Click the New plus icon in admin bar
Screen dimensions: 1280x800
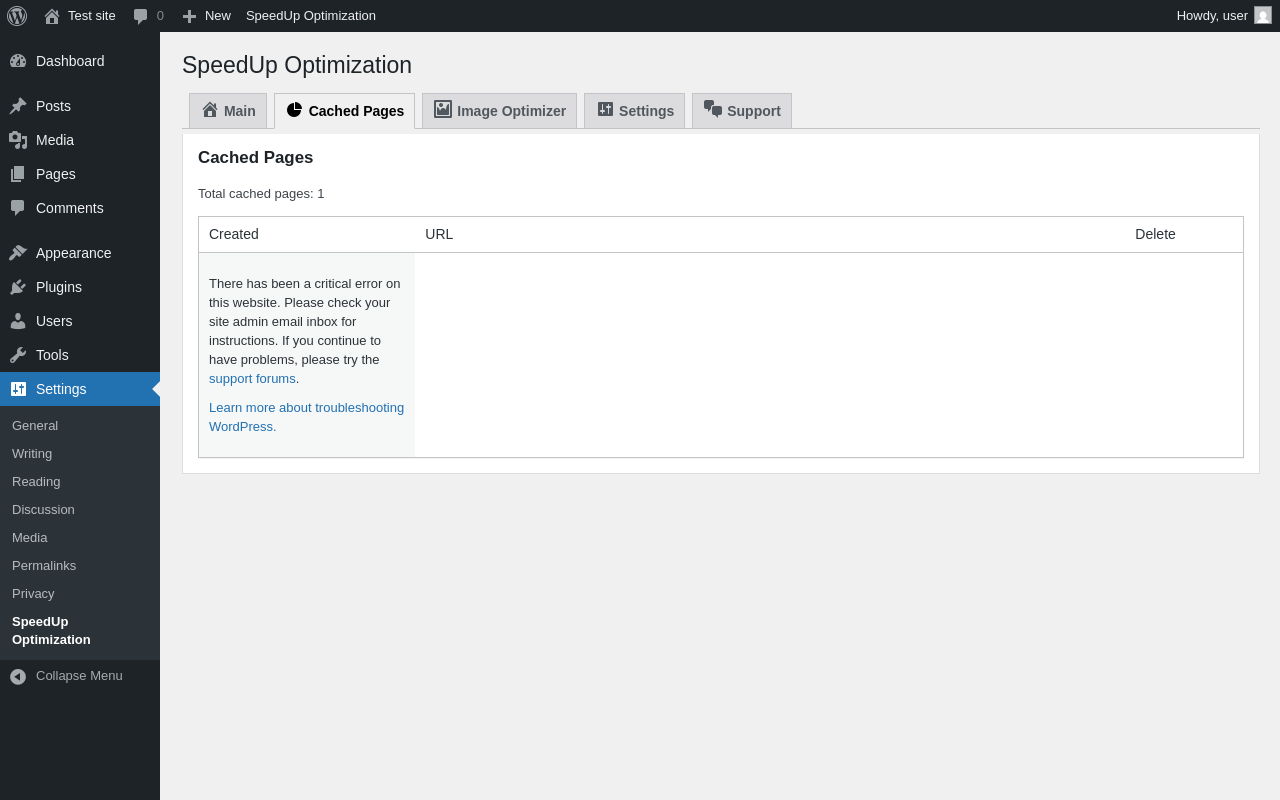click(189, 16)
